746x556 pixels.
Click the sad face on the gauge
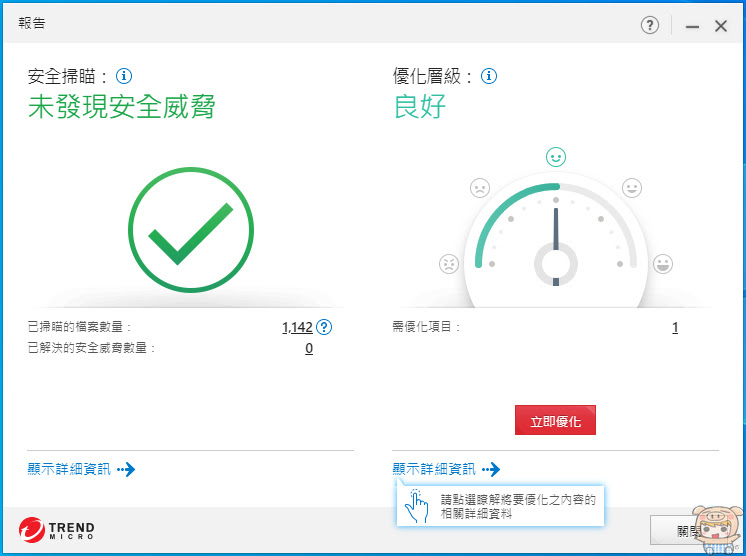click(x=480, y=188)
